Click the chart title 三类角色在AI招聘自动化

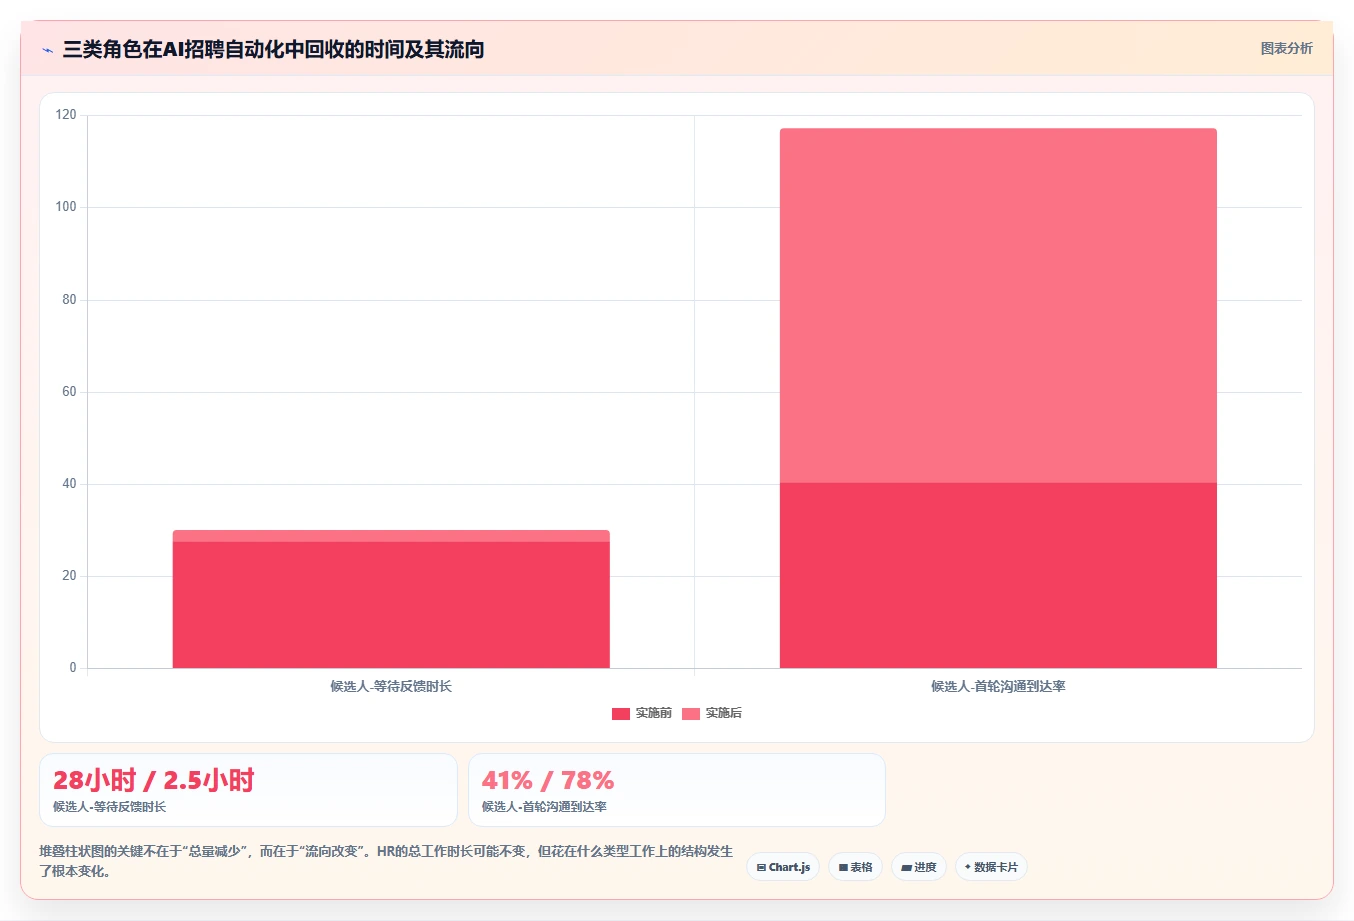coord(273,49)
